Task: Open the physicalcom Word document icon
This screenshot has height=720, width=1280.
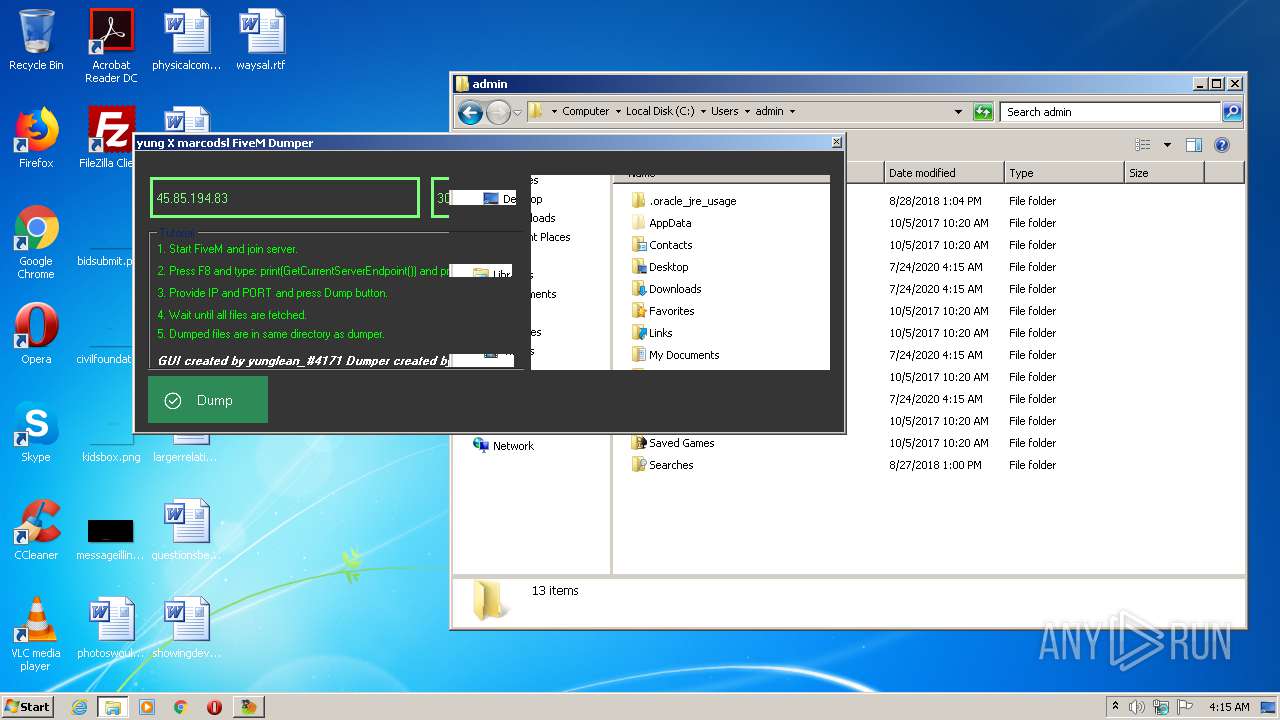Action: click(x=186, y=40)
